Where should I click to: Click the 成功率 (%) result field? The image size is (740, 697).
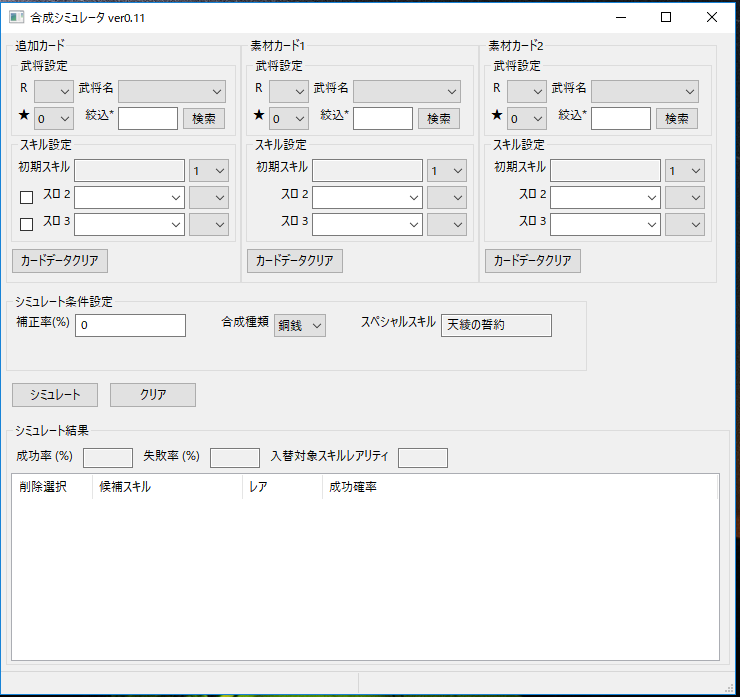108,458
